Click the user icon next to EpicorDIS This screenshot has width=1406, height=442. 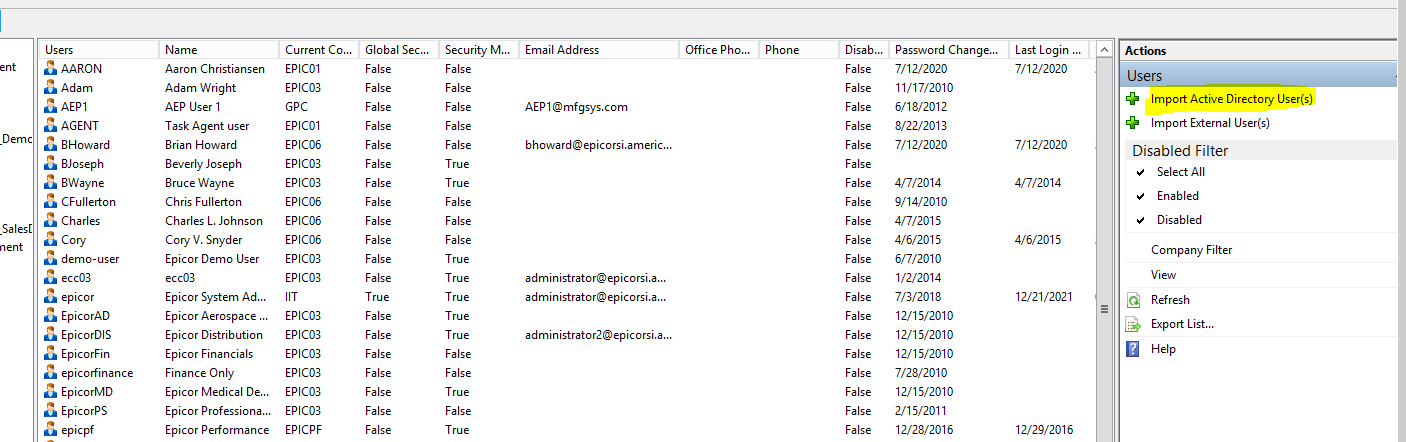[x=50, y=335]
